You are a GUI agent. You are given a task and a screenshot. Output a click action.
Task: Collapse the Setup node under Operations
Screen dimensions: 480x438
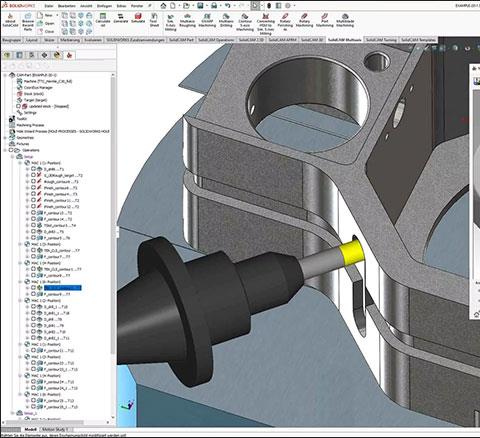13,156
